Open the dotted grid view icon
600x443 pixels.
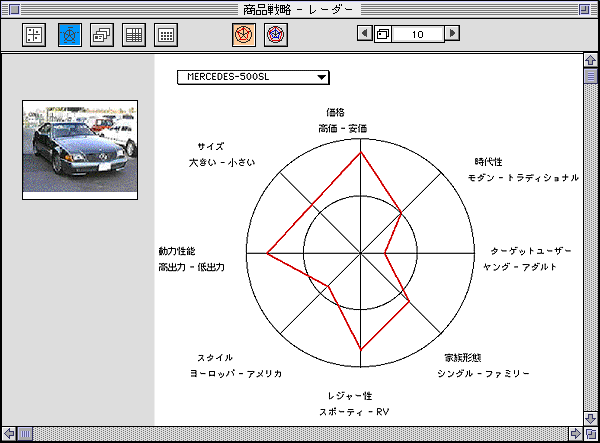166,35
